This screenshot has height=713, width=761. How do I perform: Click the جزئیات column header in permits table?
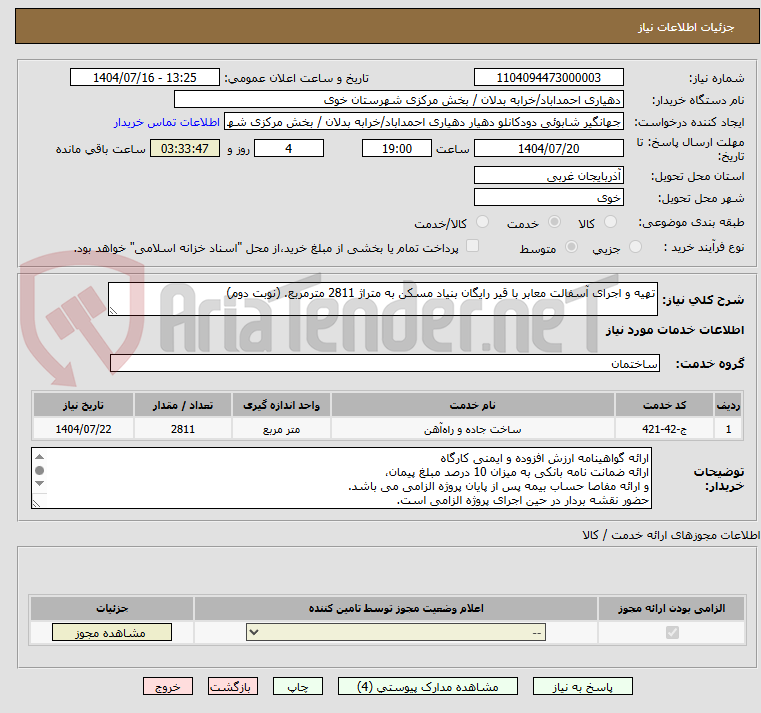click(112, 609)
